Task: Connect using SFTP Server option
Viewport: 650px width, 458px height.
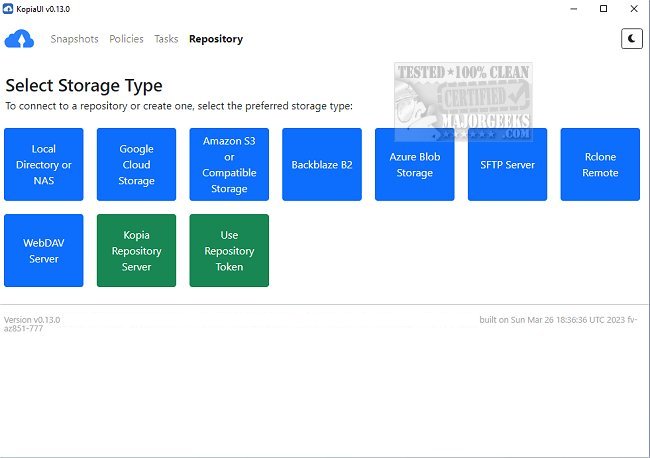Action: click(507, 164)
